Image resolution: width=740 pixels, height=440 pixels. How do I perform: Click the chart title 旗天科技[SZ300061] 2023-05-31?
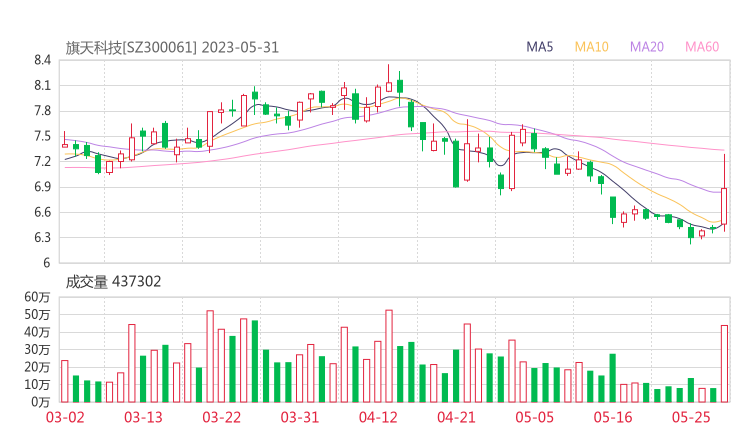(x=172, y=48)
